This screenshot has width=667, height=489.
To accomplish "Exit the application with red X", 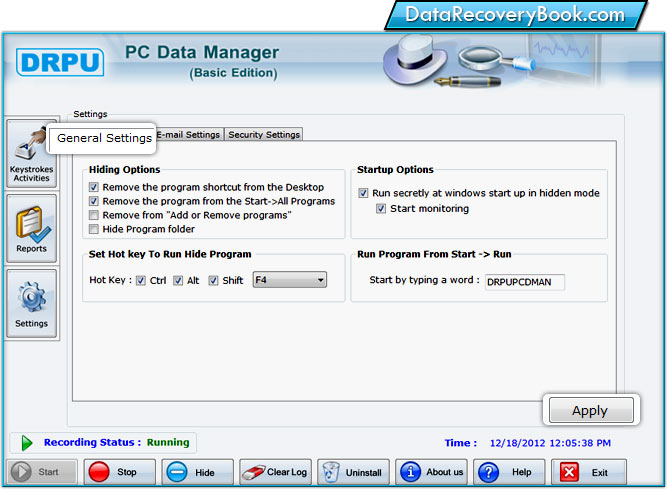I will click(589, 472).
